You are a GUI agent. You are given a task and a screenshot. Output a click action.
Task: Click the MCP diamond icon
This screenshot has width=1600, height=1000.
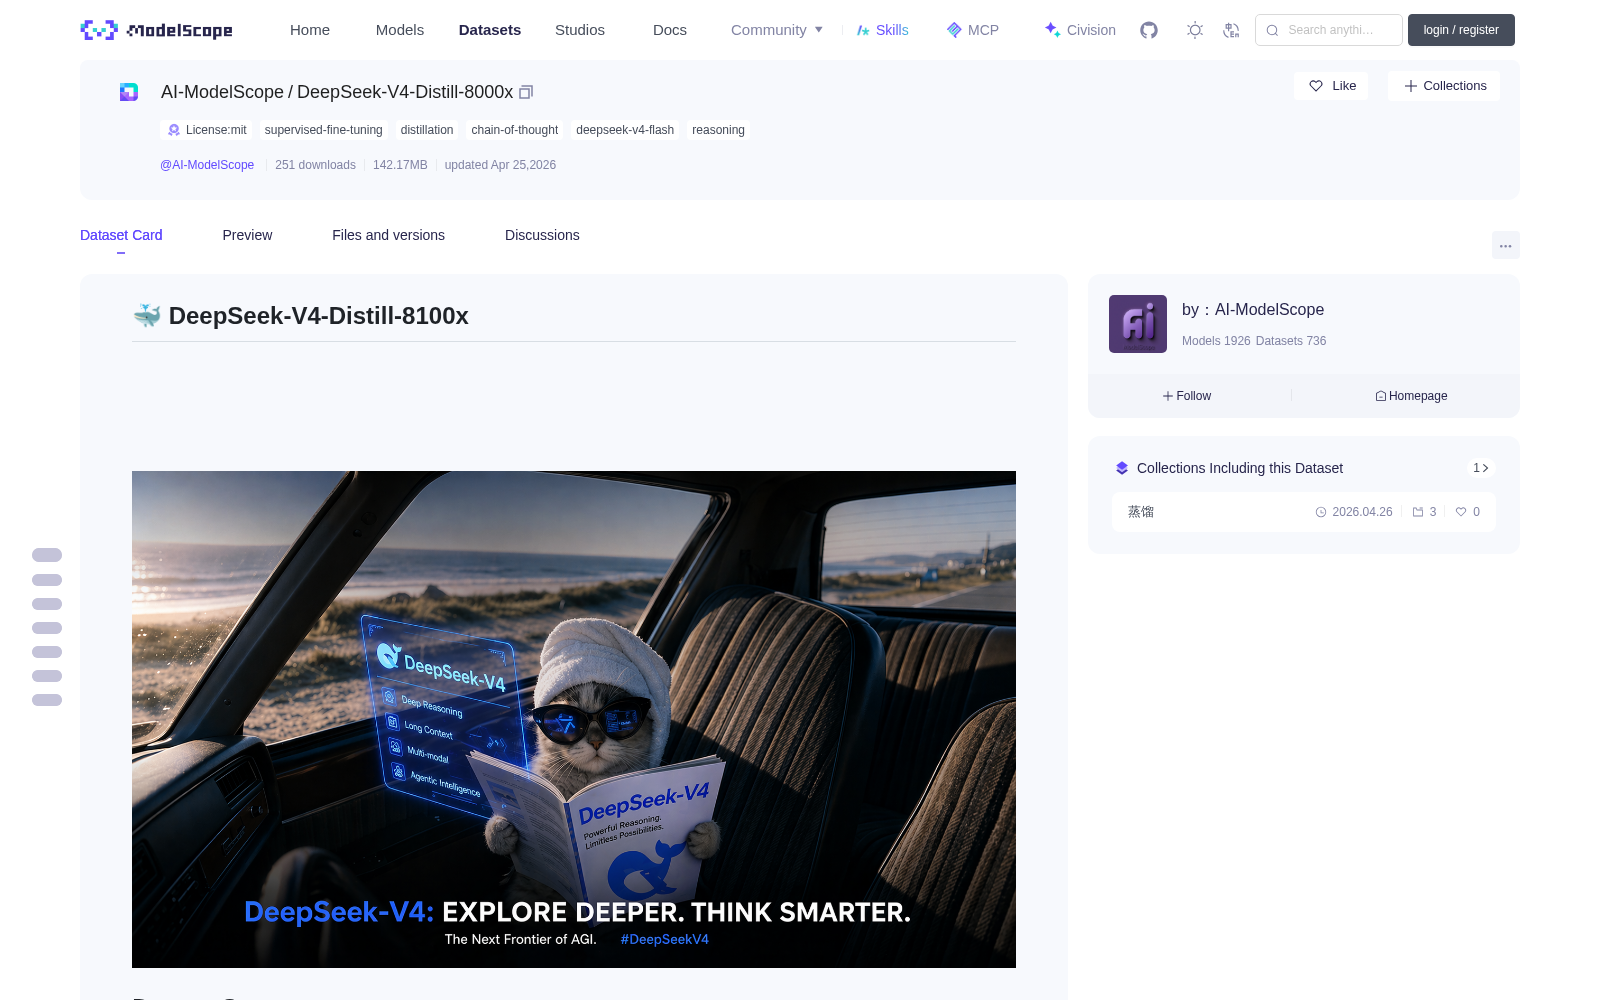954,30
